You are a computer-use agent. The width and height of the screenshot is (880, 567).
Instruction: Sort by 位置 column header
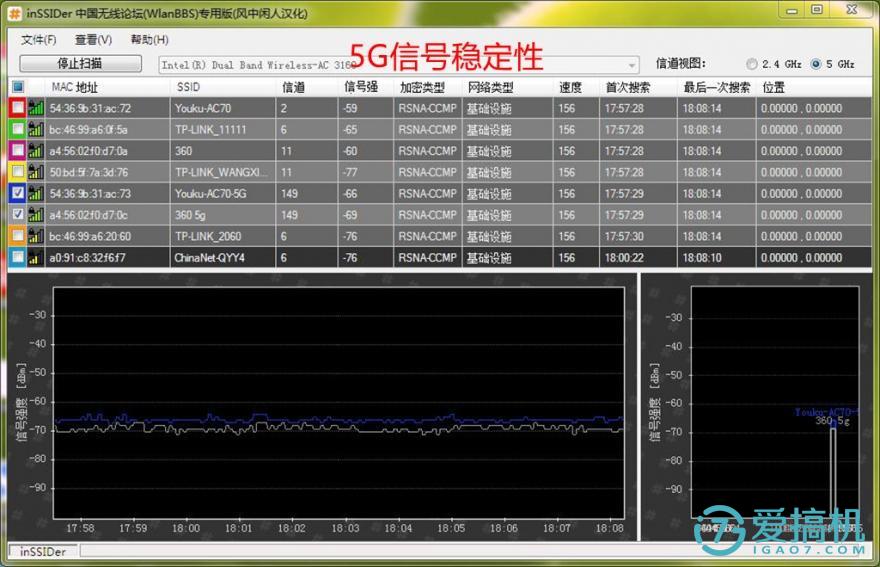[814, 87]
